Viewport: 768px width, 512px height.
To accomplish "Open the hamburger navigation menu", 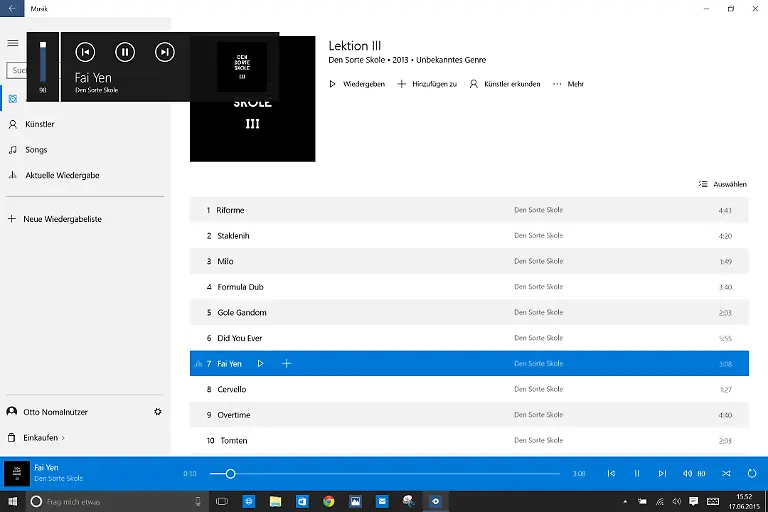I will (x=13, y=43).
